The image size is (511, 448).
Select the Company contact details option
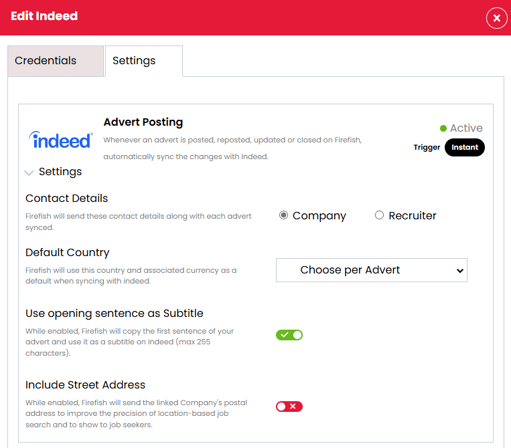pos(283,215)
